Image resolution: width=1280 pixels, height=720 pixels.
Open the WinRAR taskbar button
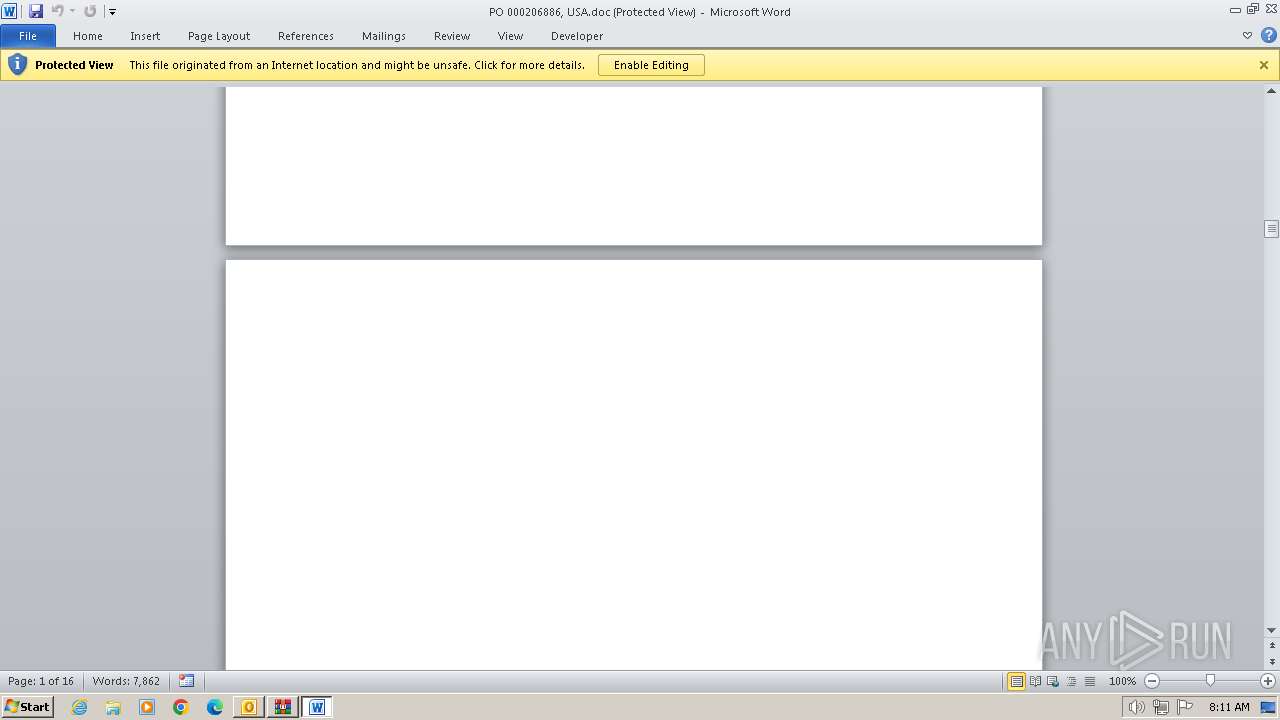(283, 707)
